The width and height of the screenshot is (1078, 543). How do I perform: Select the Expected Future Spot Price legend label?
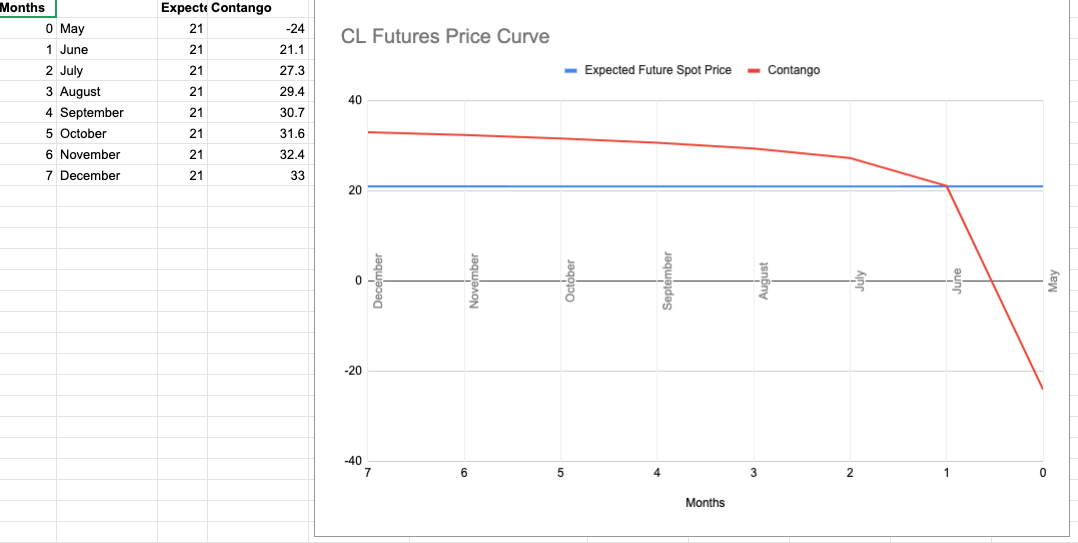click(x=658, y=70)
